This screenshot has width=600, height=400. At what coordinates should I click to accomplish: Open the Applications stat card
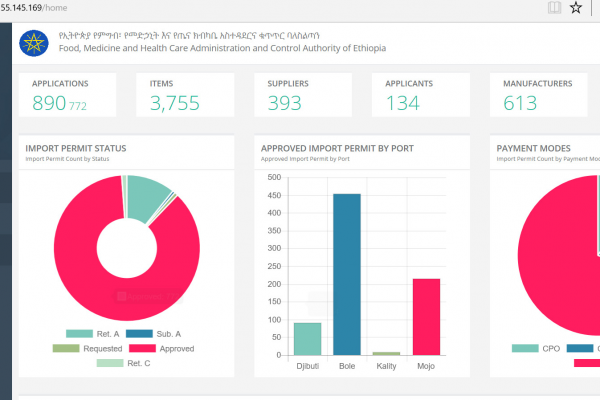pyautogui.click(x=67, y=95)
